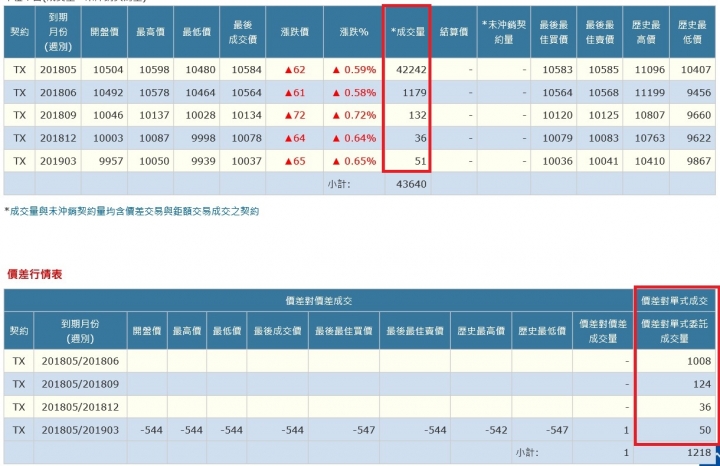The image size is (720, 466).
Task: Select contract month 201812 cell
Action: [58, 138]
